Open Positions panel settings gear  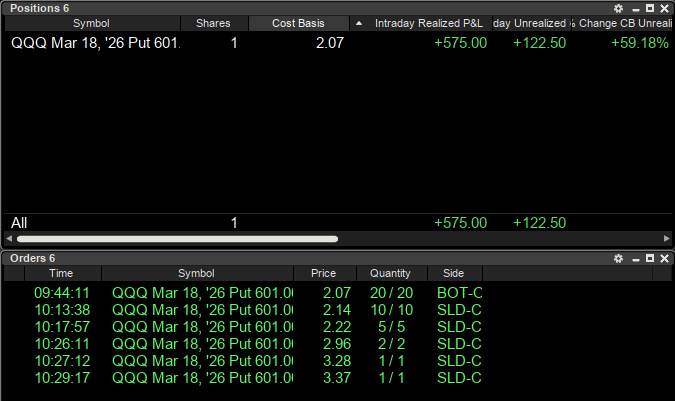tap(619, 9)
